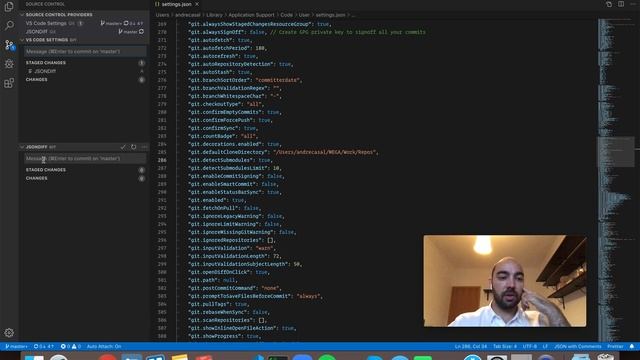Click the "git.branchSortOrder" key
640x360 pixels.
coord(219,80)
